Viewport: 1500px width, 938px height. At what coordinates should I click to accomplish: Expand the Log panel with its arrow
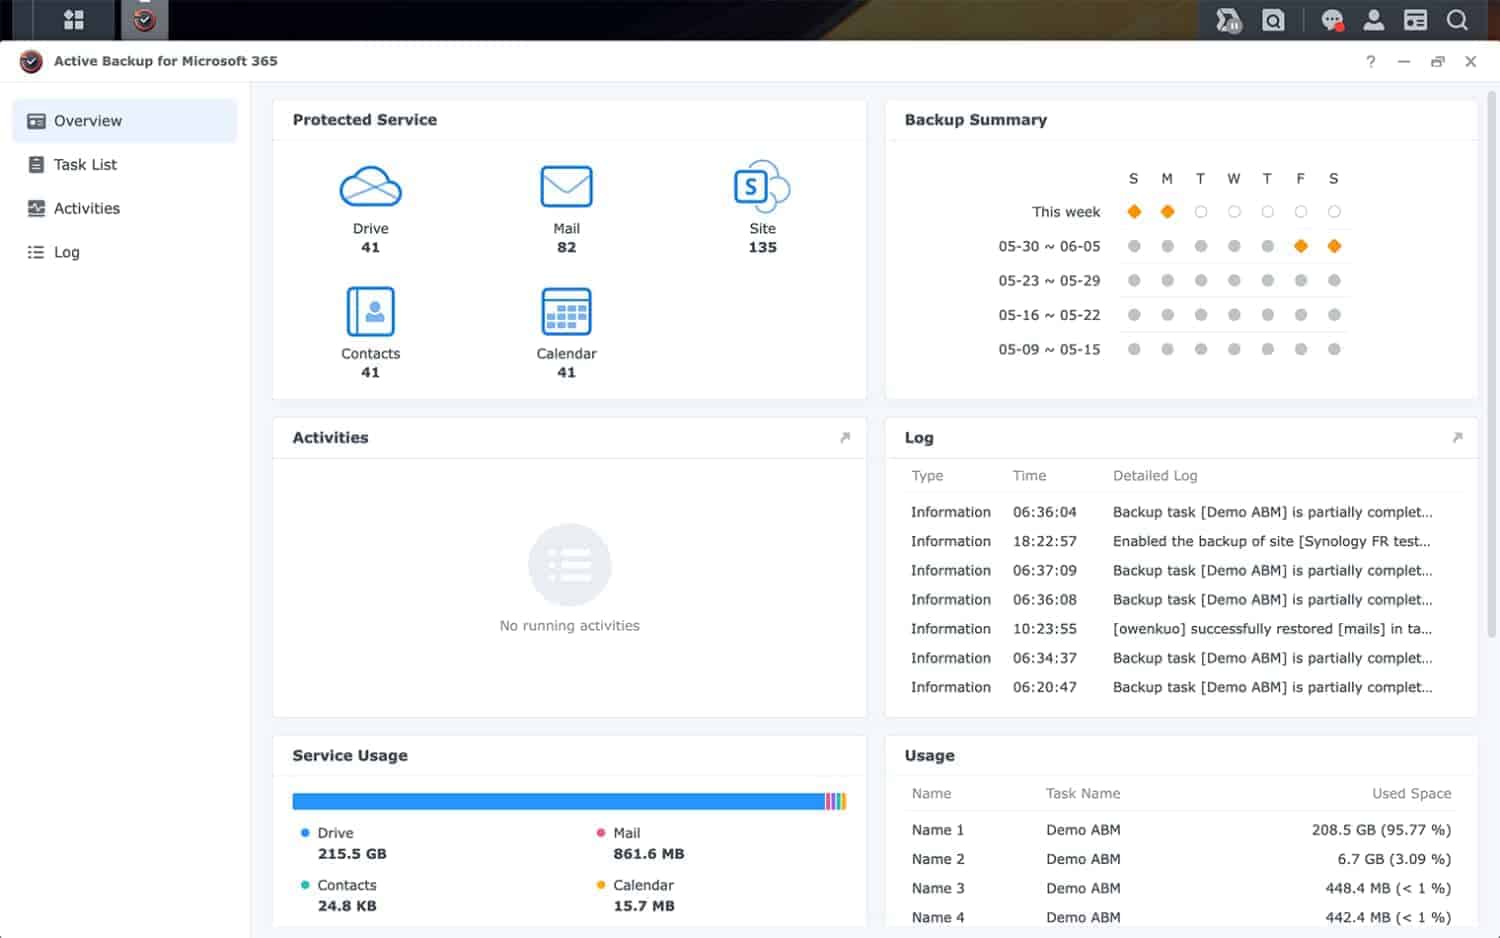coord(1459,437)
